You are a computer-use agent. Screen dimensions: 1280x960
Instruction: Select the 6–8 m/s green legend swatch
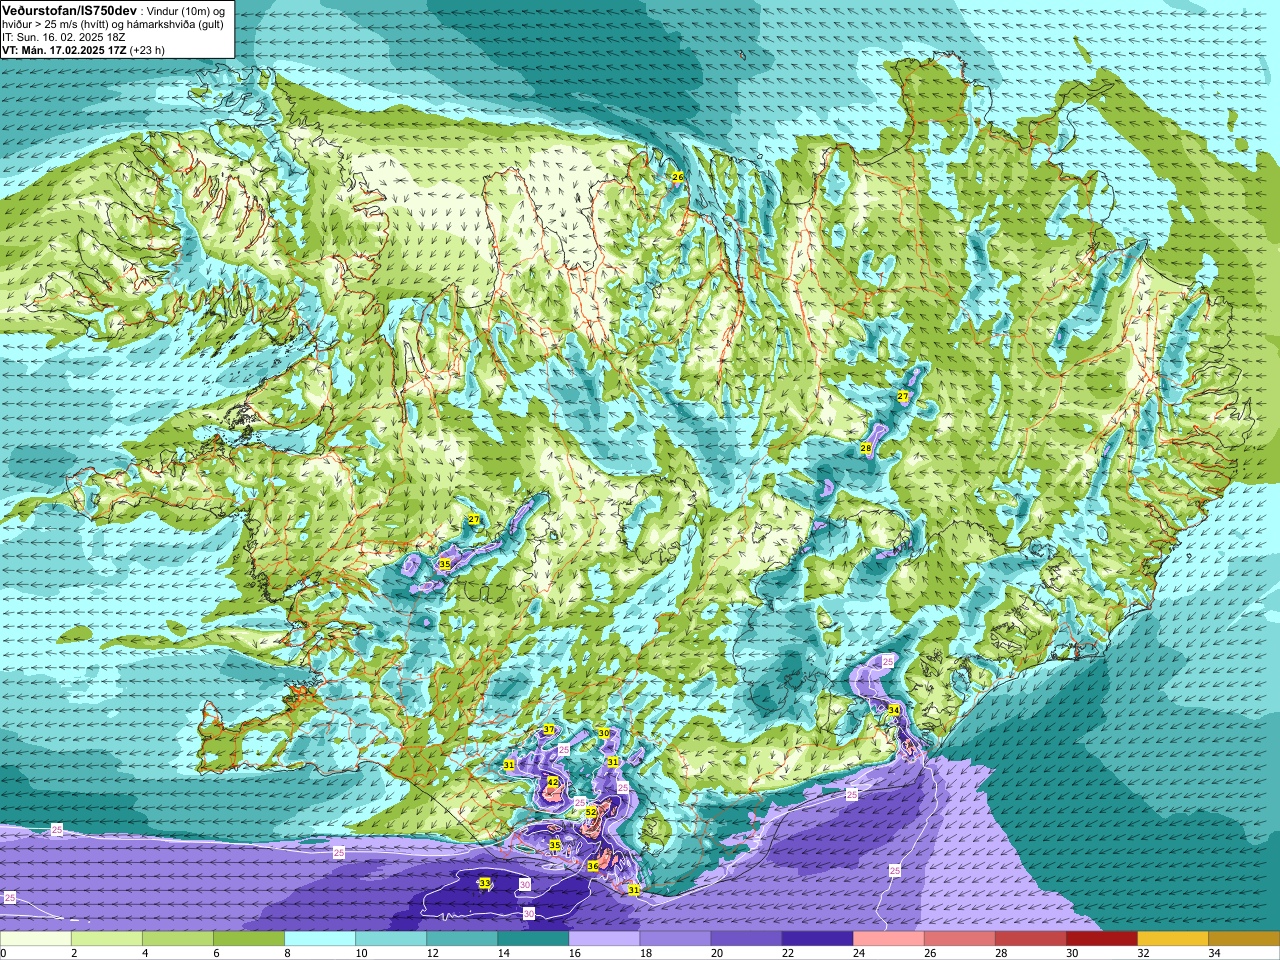(x=248, y=939)
